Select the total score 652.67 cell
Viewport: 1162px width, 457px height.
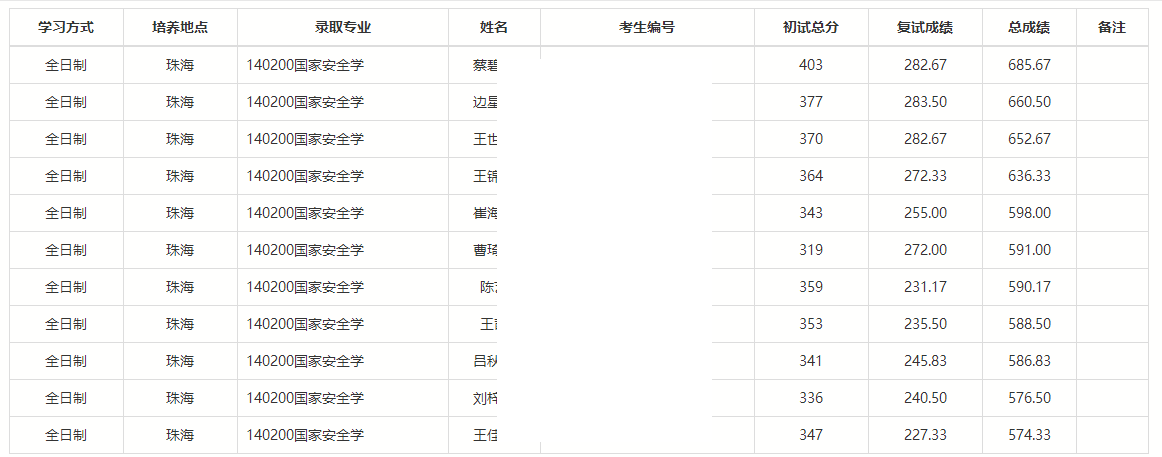pos(1029,139)
